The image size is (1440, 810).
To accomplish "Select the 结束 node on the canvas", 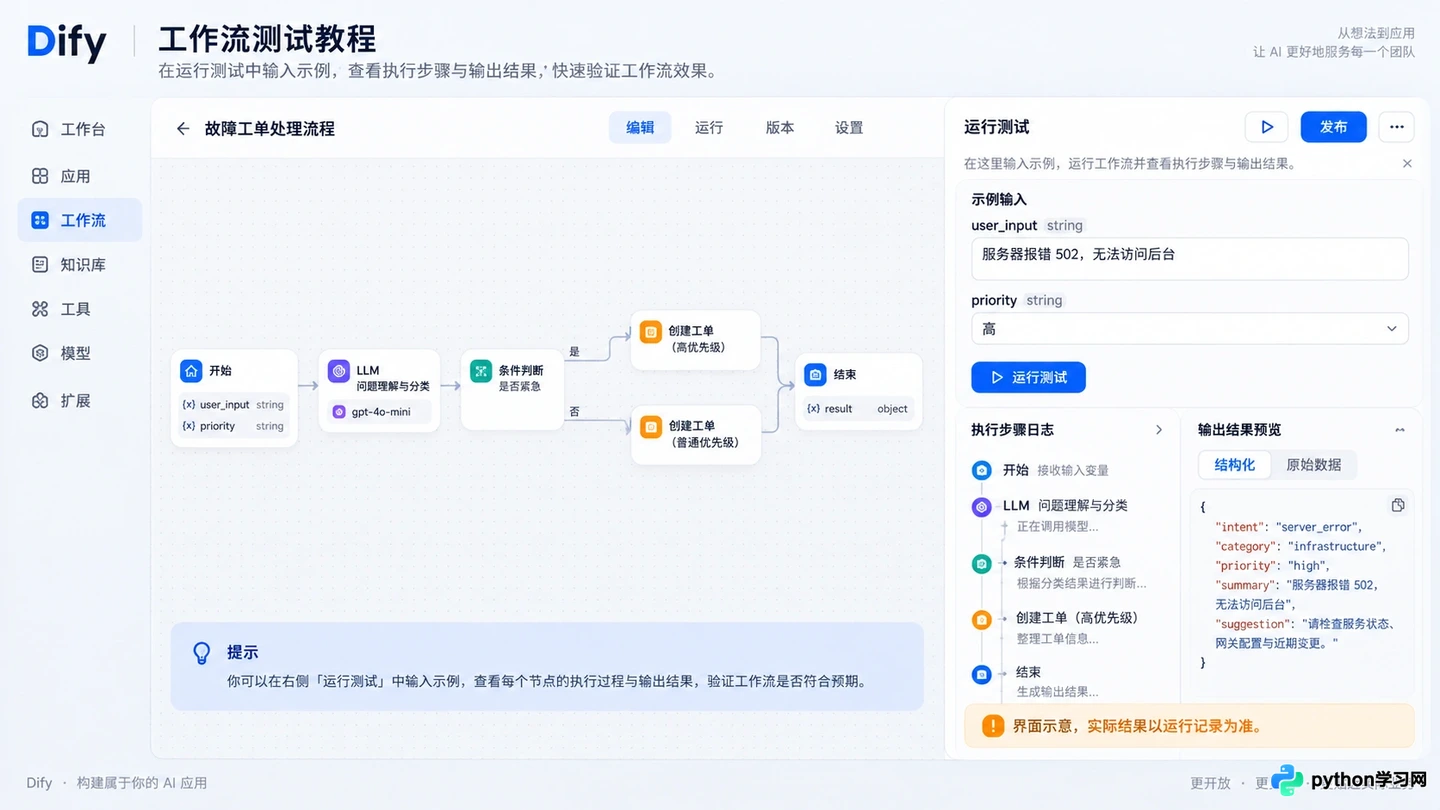I will click(x=859, y=391).
